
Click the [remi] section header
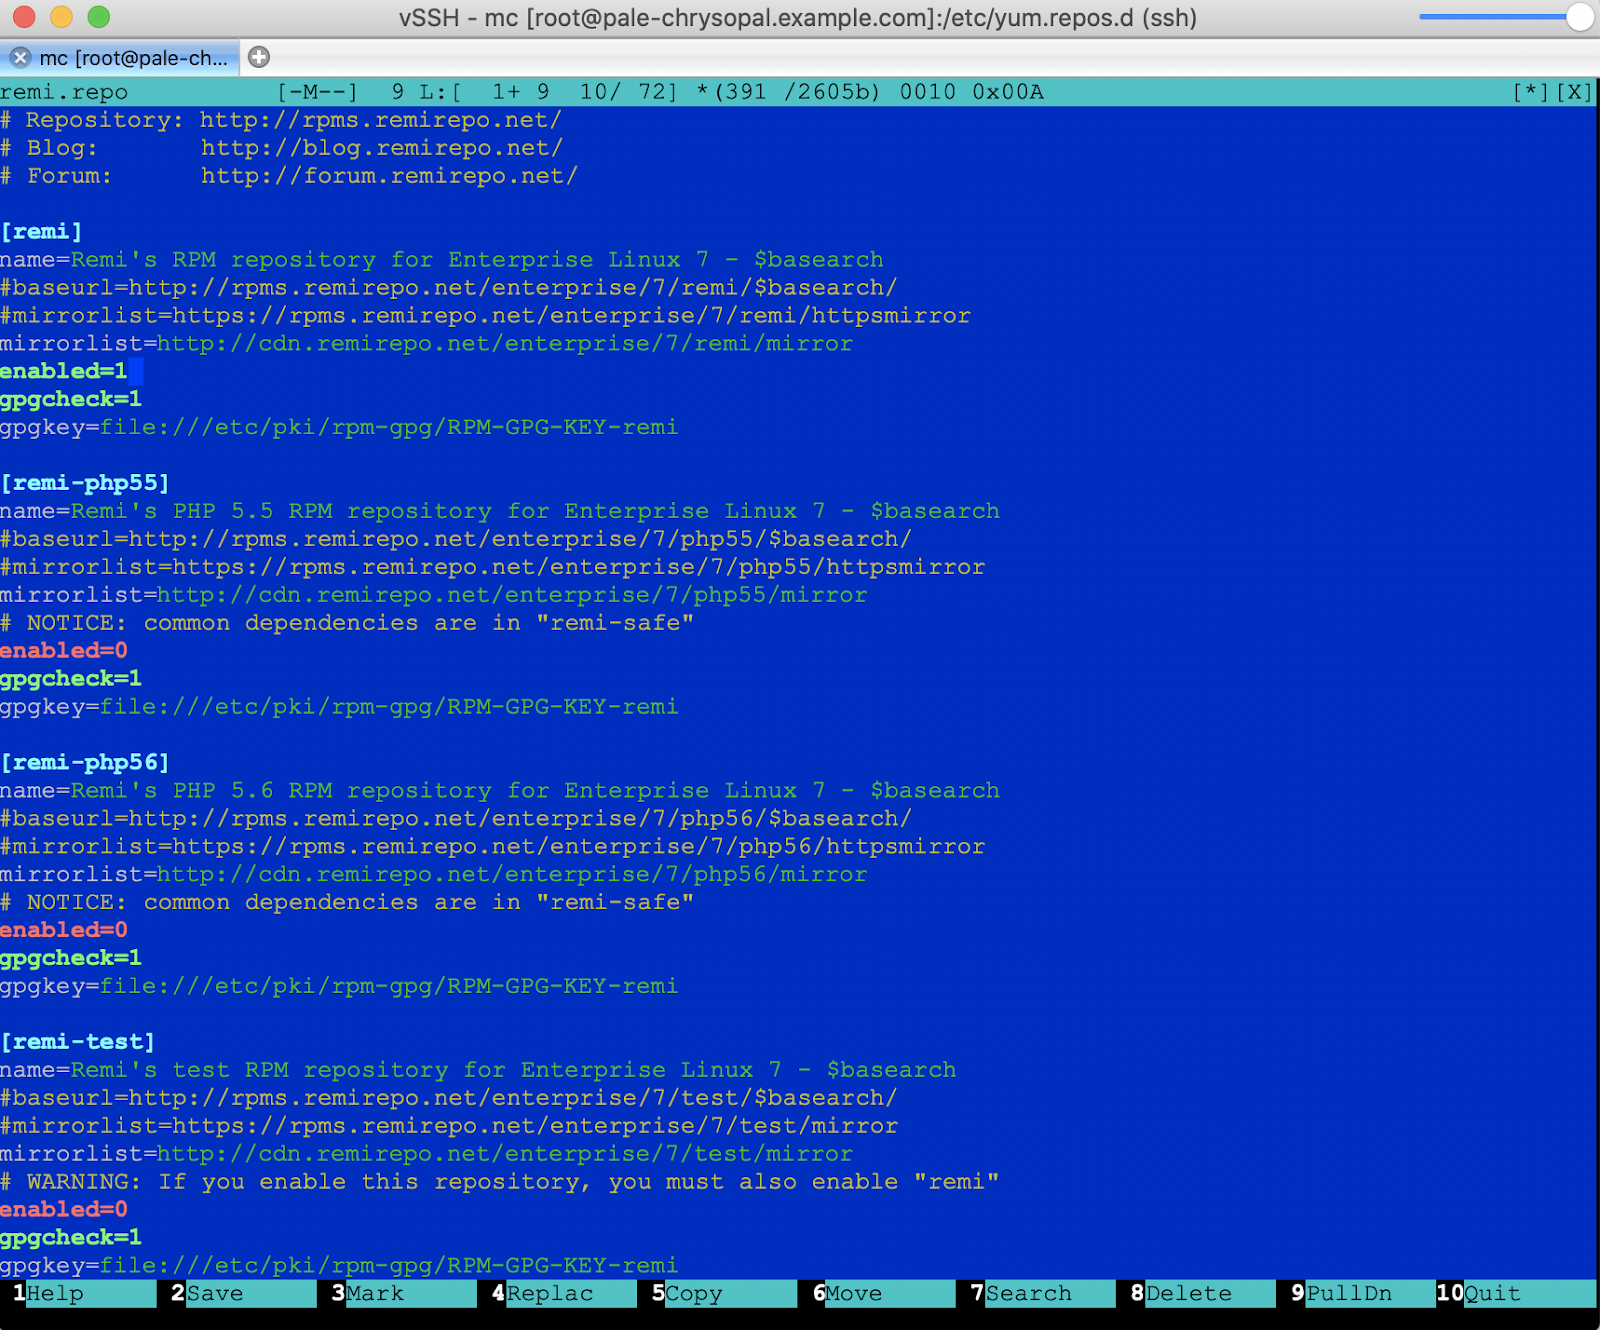(x=41, y=232)
